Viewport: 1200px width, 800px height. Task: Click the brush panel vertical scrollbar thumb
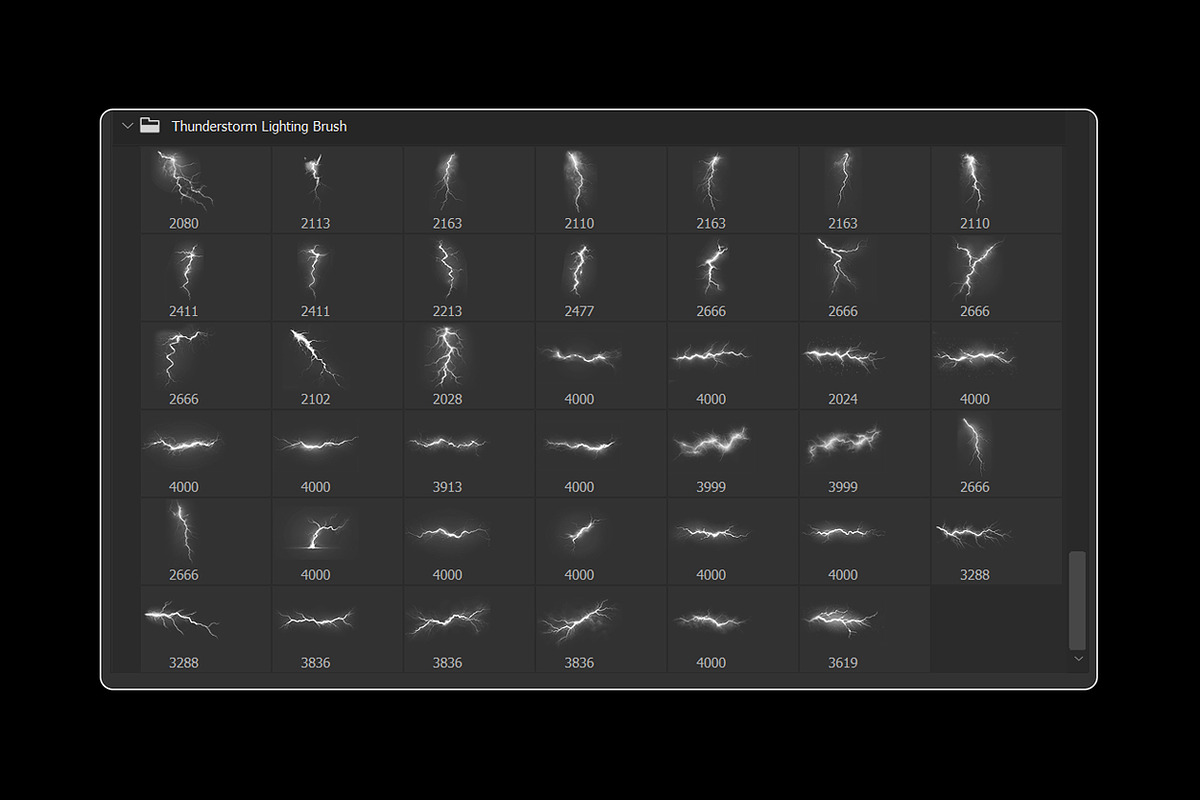(1077, 600)
